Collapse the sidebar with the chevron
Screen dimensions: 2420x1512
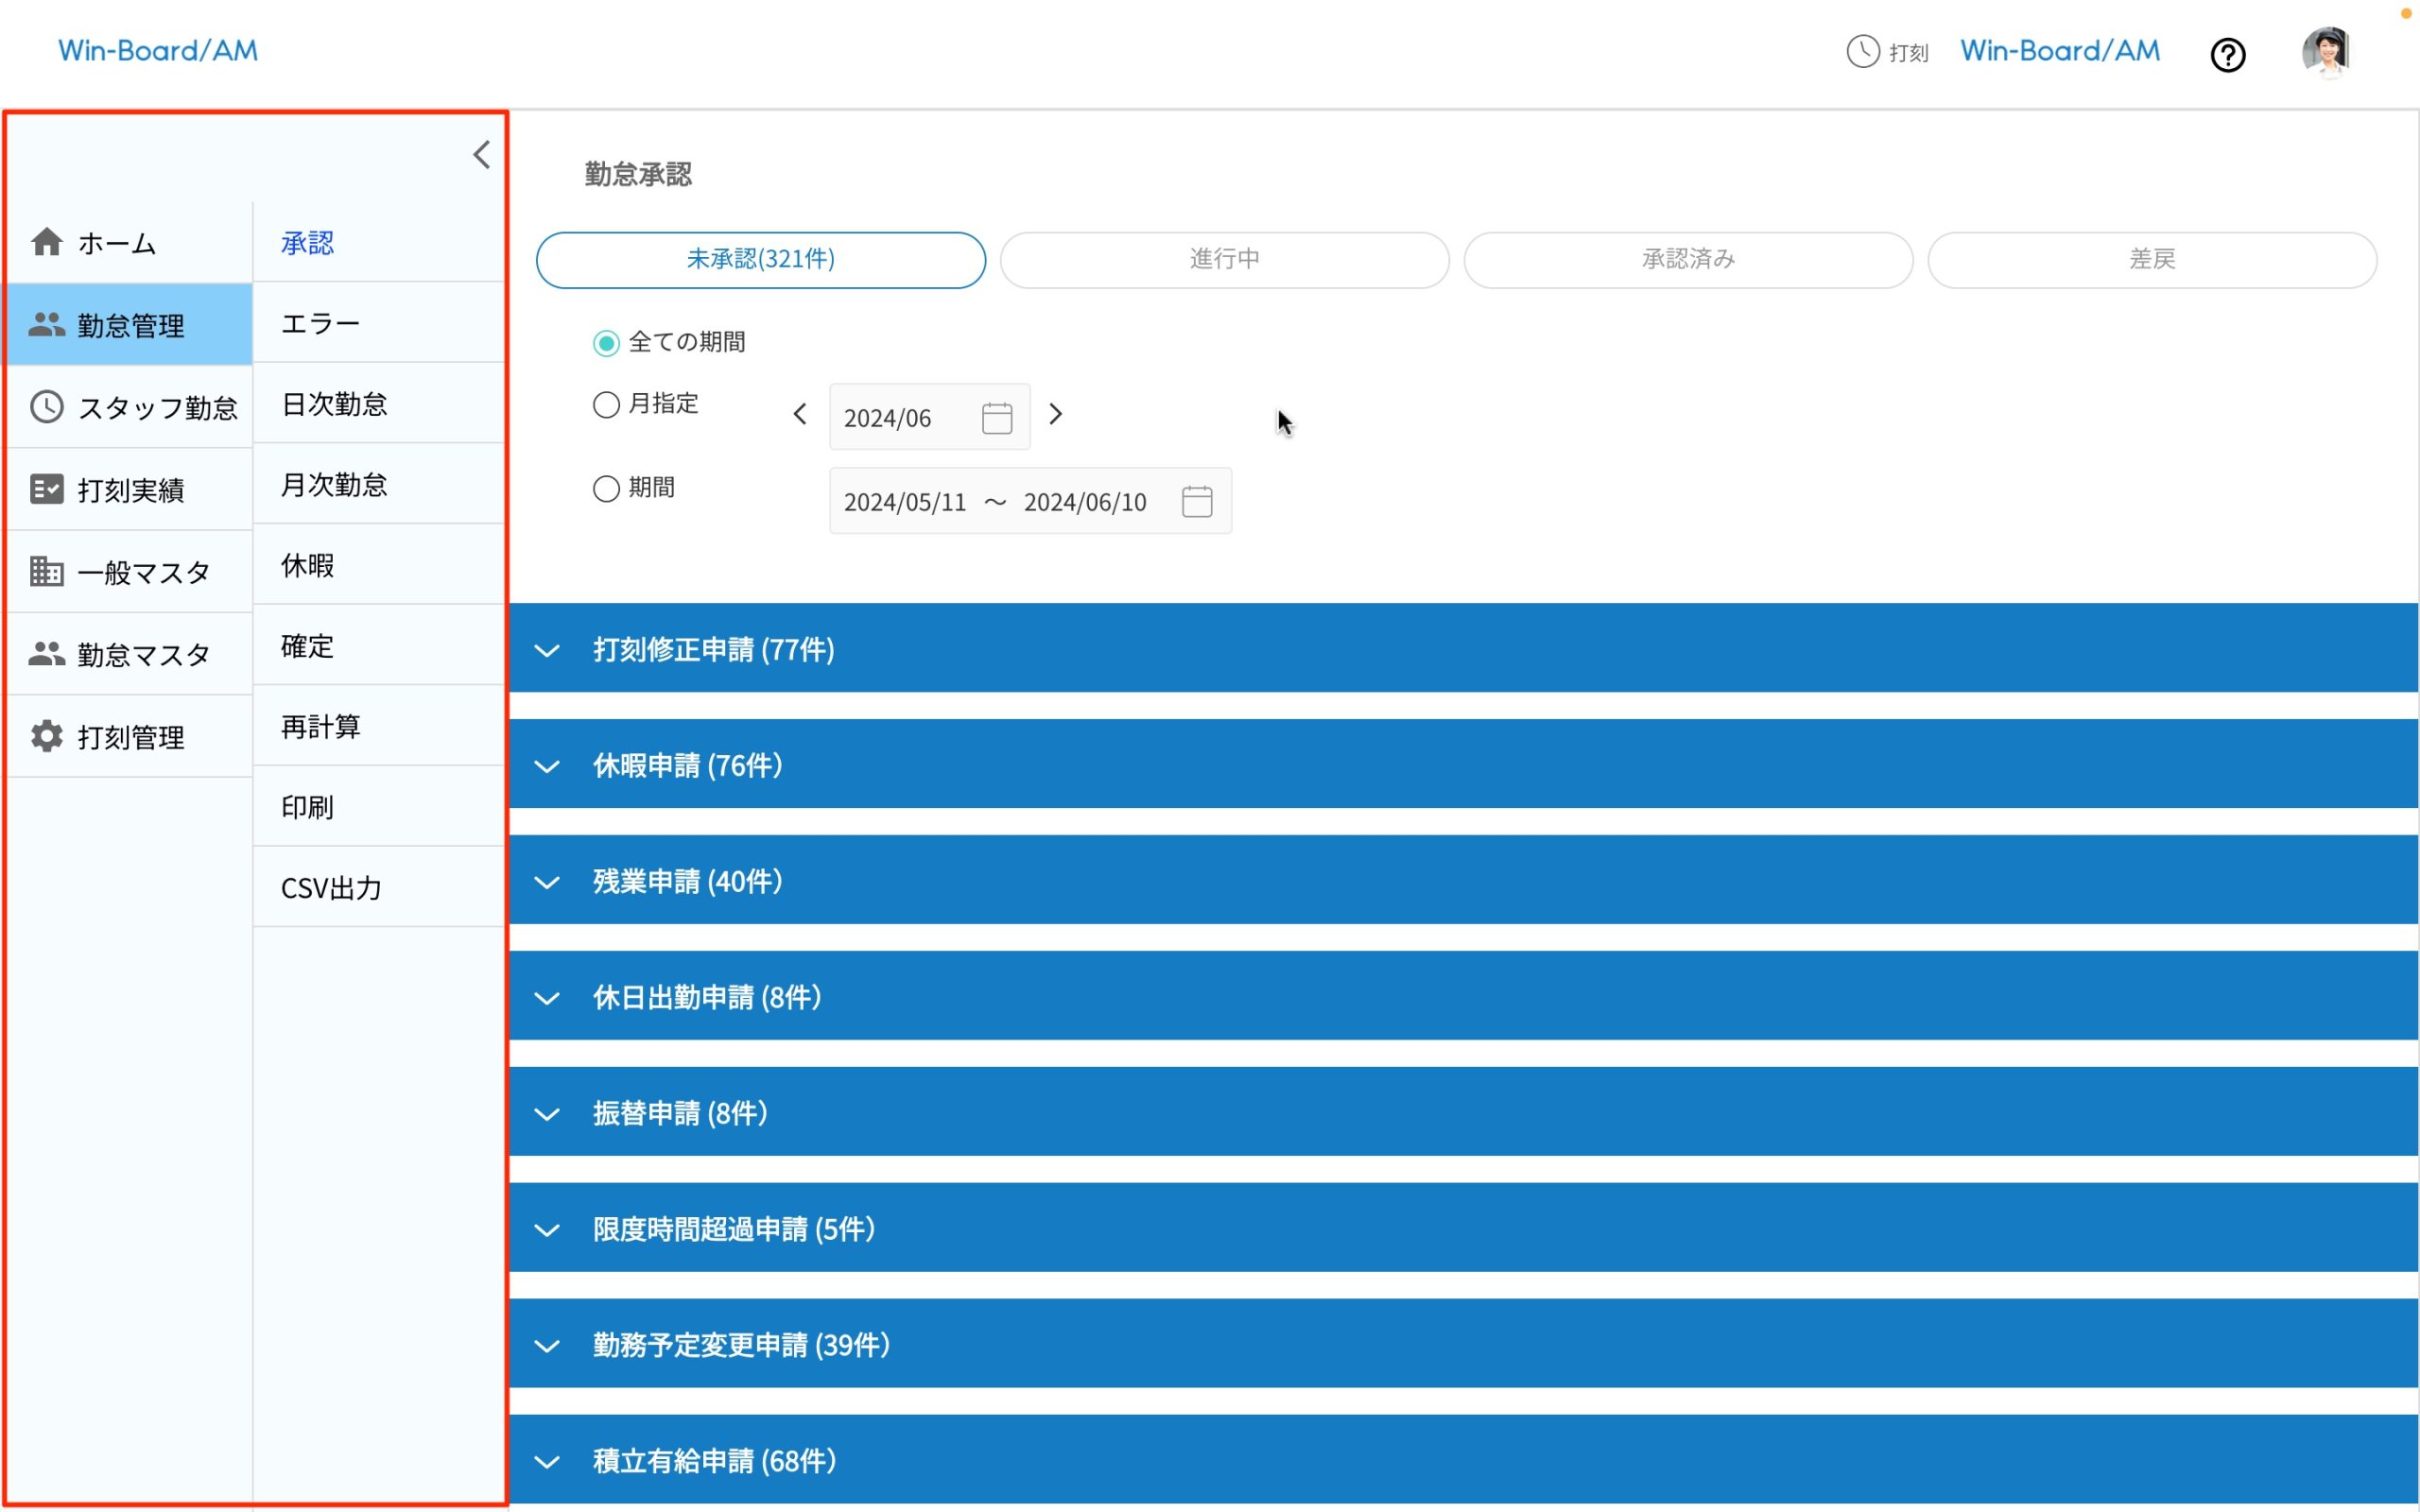click(x=481, y=154)
